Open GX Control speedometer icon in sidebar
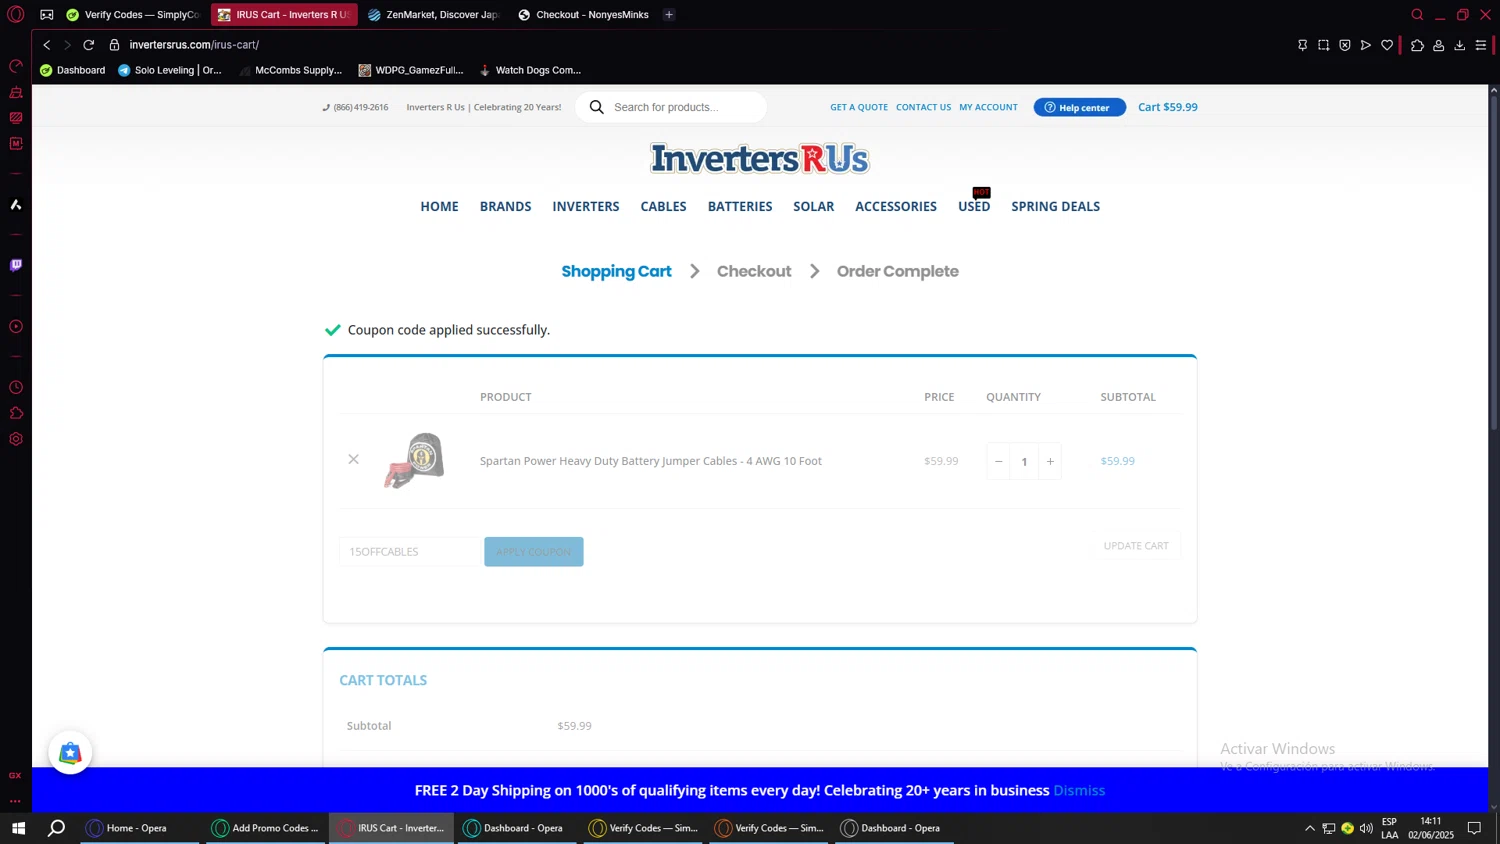Viewport: 1500px width, 844px height. click(x=15, y=66)
